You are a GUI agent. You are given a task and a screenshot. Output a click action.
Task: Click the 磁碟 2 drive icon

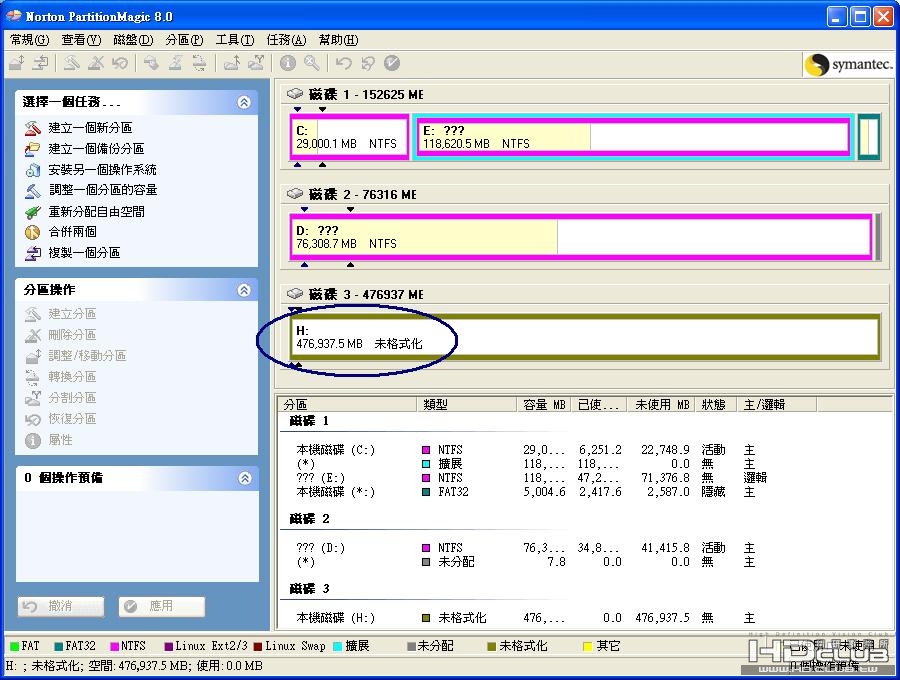(x=295, y=193)
